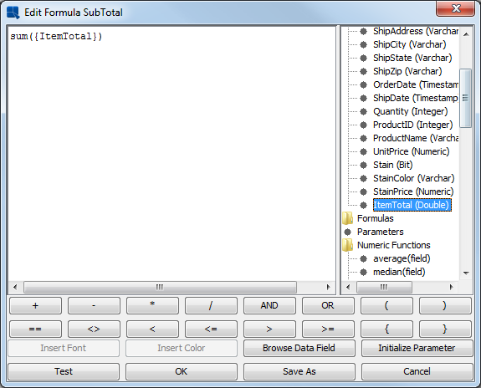
Task: Open the Formulas folder icon
Action: [347, 218]
